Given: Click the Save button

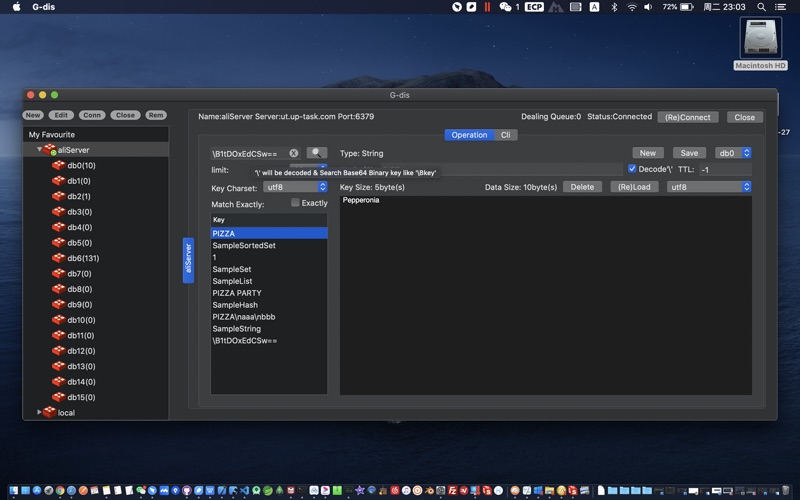Looking at the screenshot, I should [689, 153].
